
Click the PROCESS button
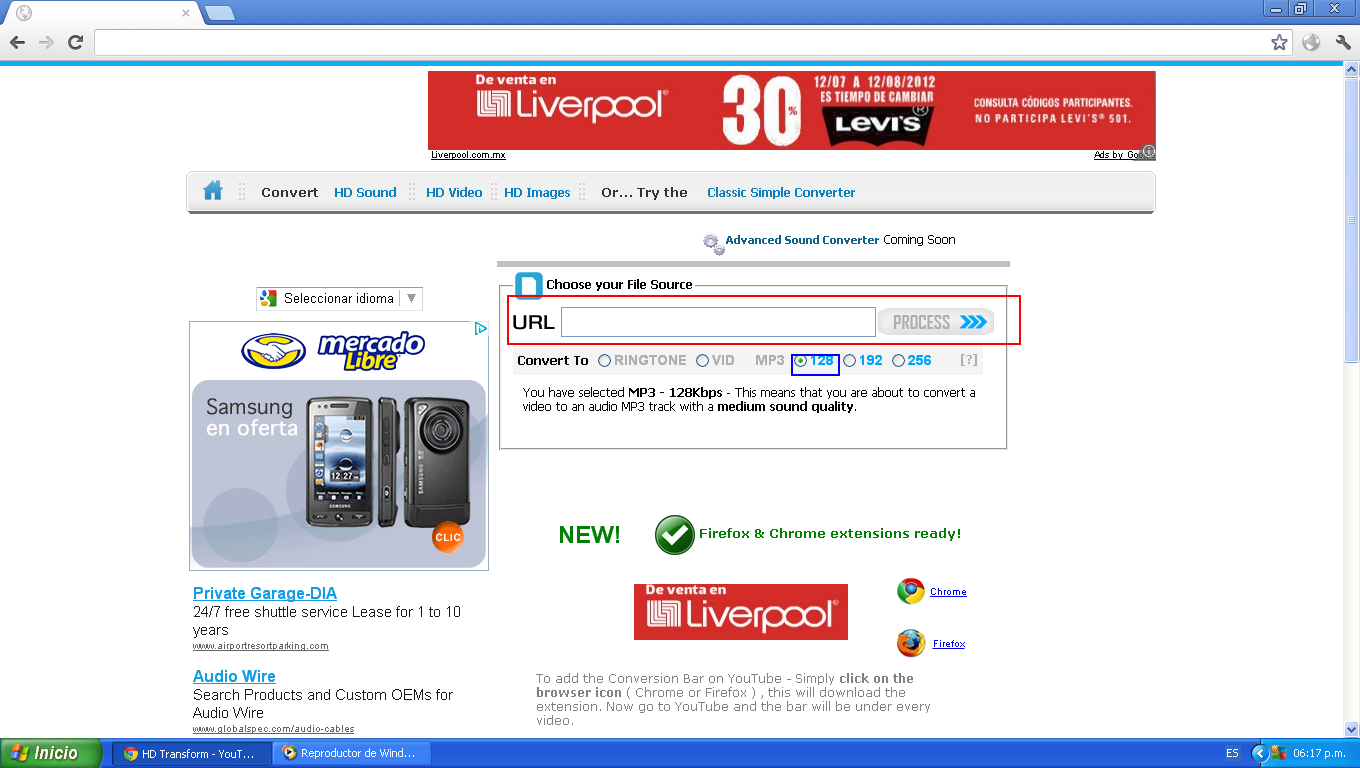[936, 322]
